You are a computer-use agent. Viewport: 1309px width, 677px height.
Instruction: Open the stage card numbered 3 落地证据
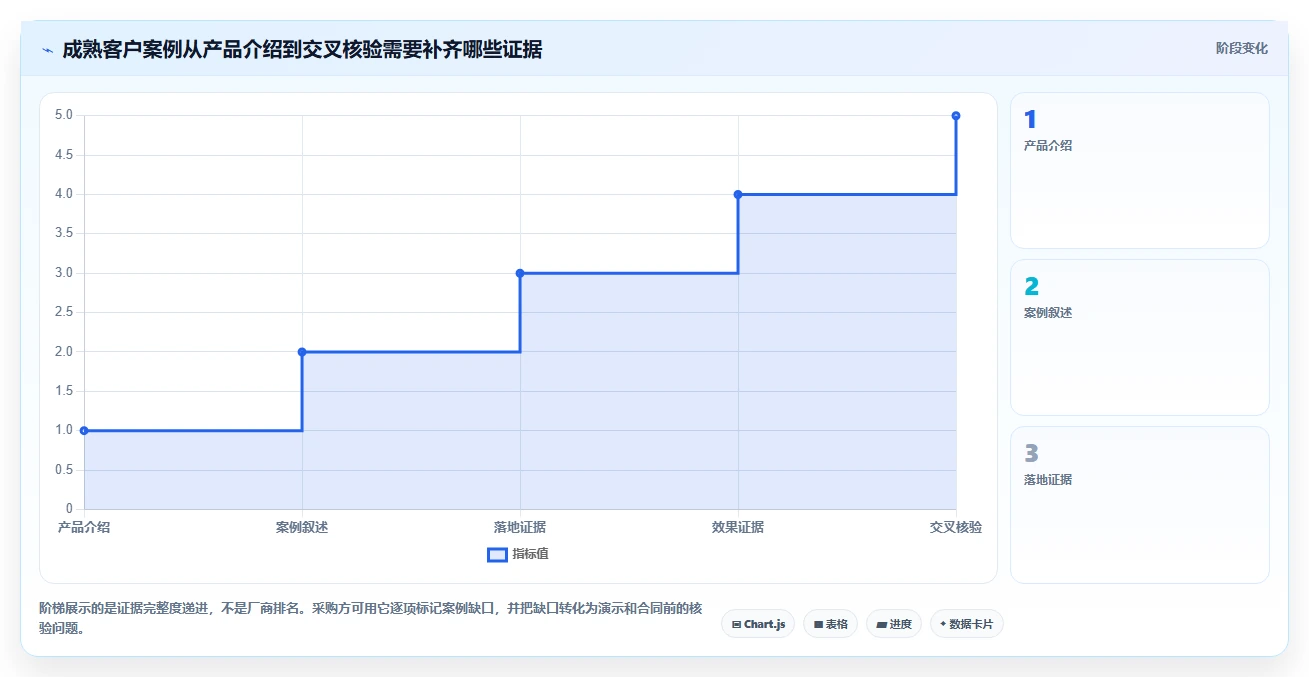point(1140,504)
